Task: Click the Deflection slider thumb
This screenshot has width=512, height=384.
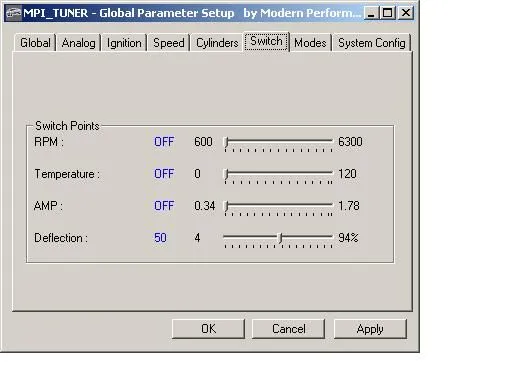Action: (x=281, y=238)
